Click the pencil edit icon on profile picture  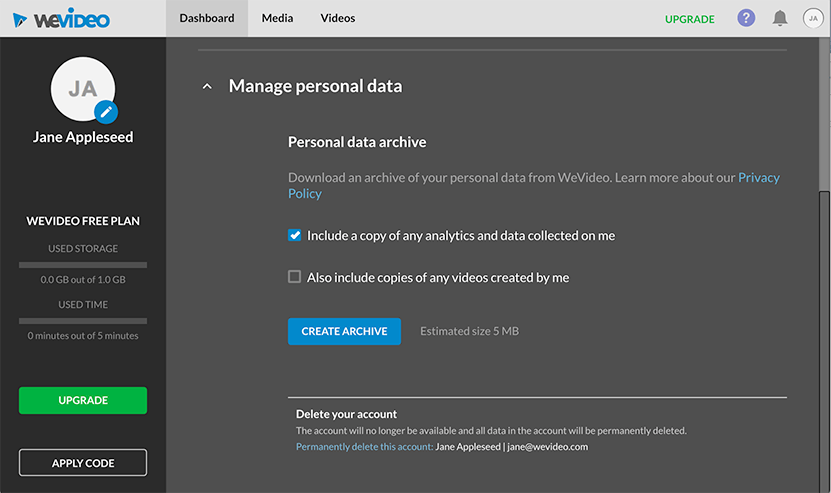[x=106, y=112]
